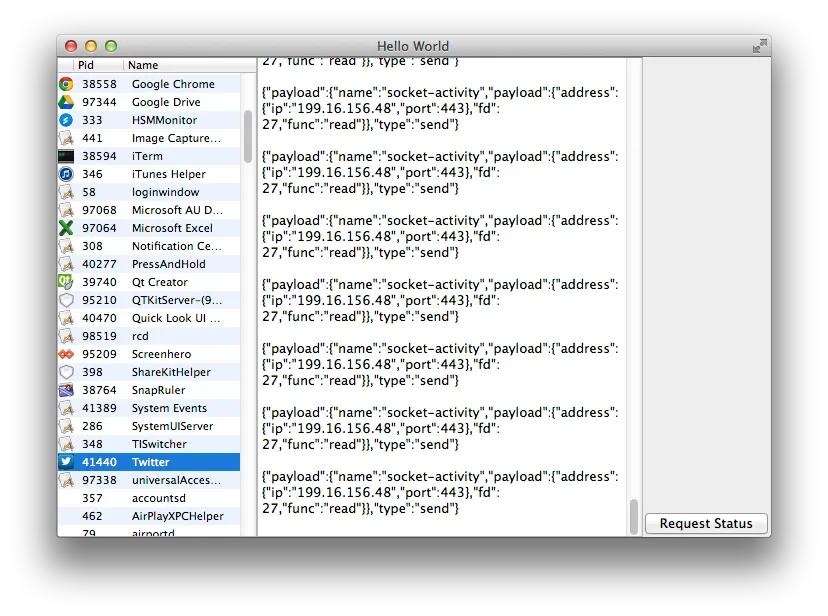Click the yellow minimize window button
The width and height of the screenshot is (828, 616).
click(91, 46)
